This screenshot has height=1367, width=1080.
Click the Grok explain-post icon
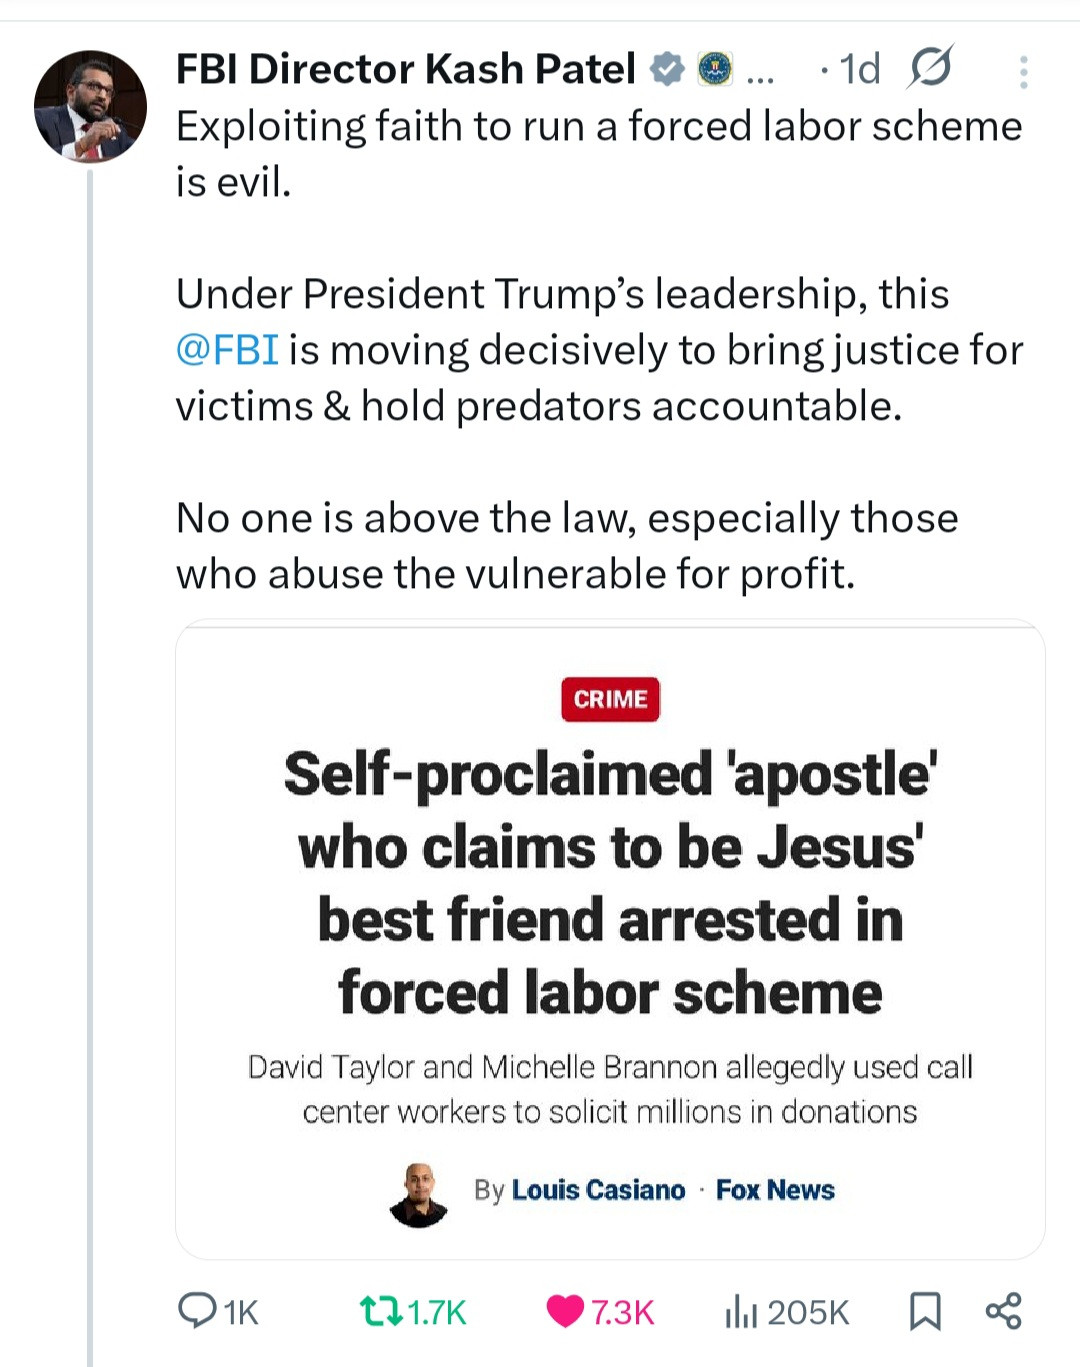pos(930,68)
